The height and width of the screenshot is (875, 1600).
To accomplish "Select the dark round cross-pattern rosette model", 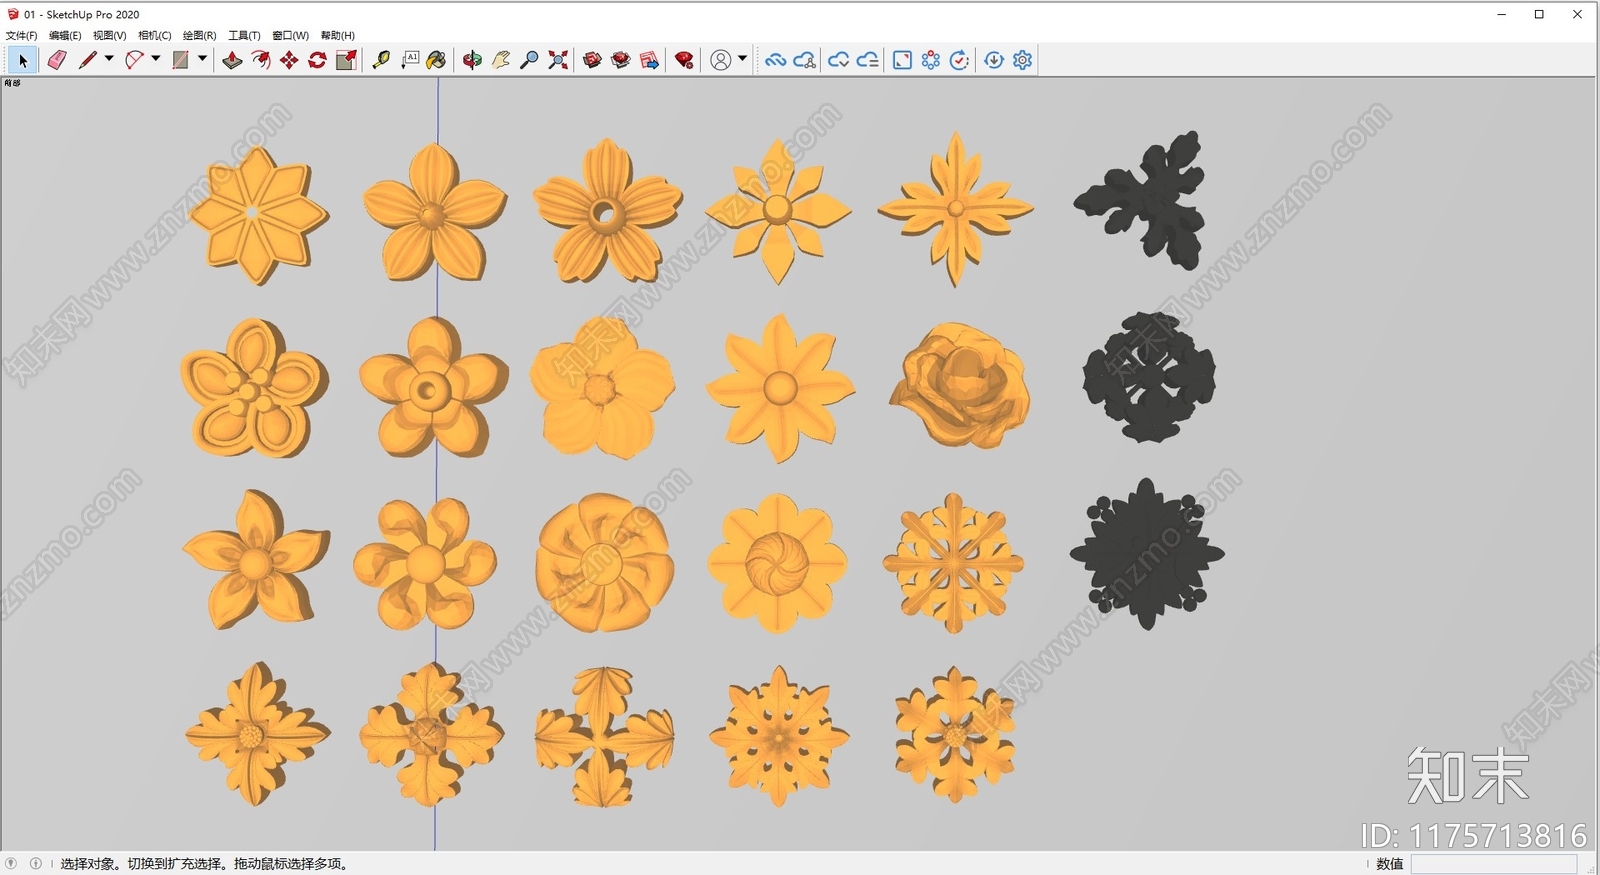I will (x=1149, y=377).
